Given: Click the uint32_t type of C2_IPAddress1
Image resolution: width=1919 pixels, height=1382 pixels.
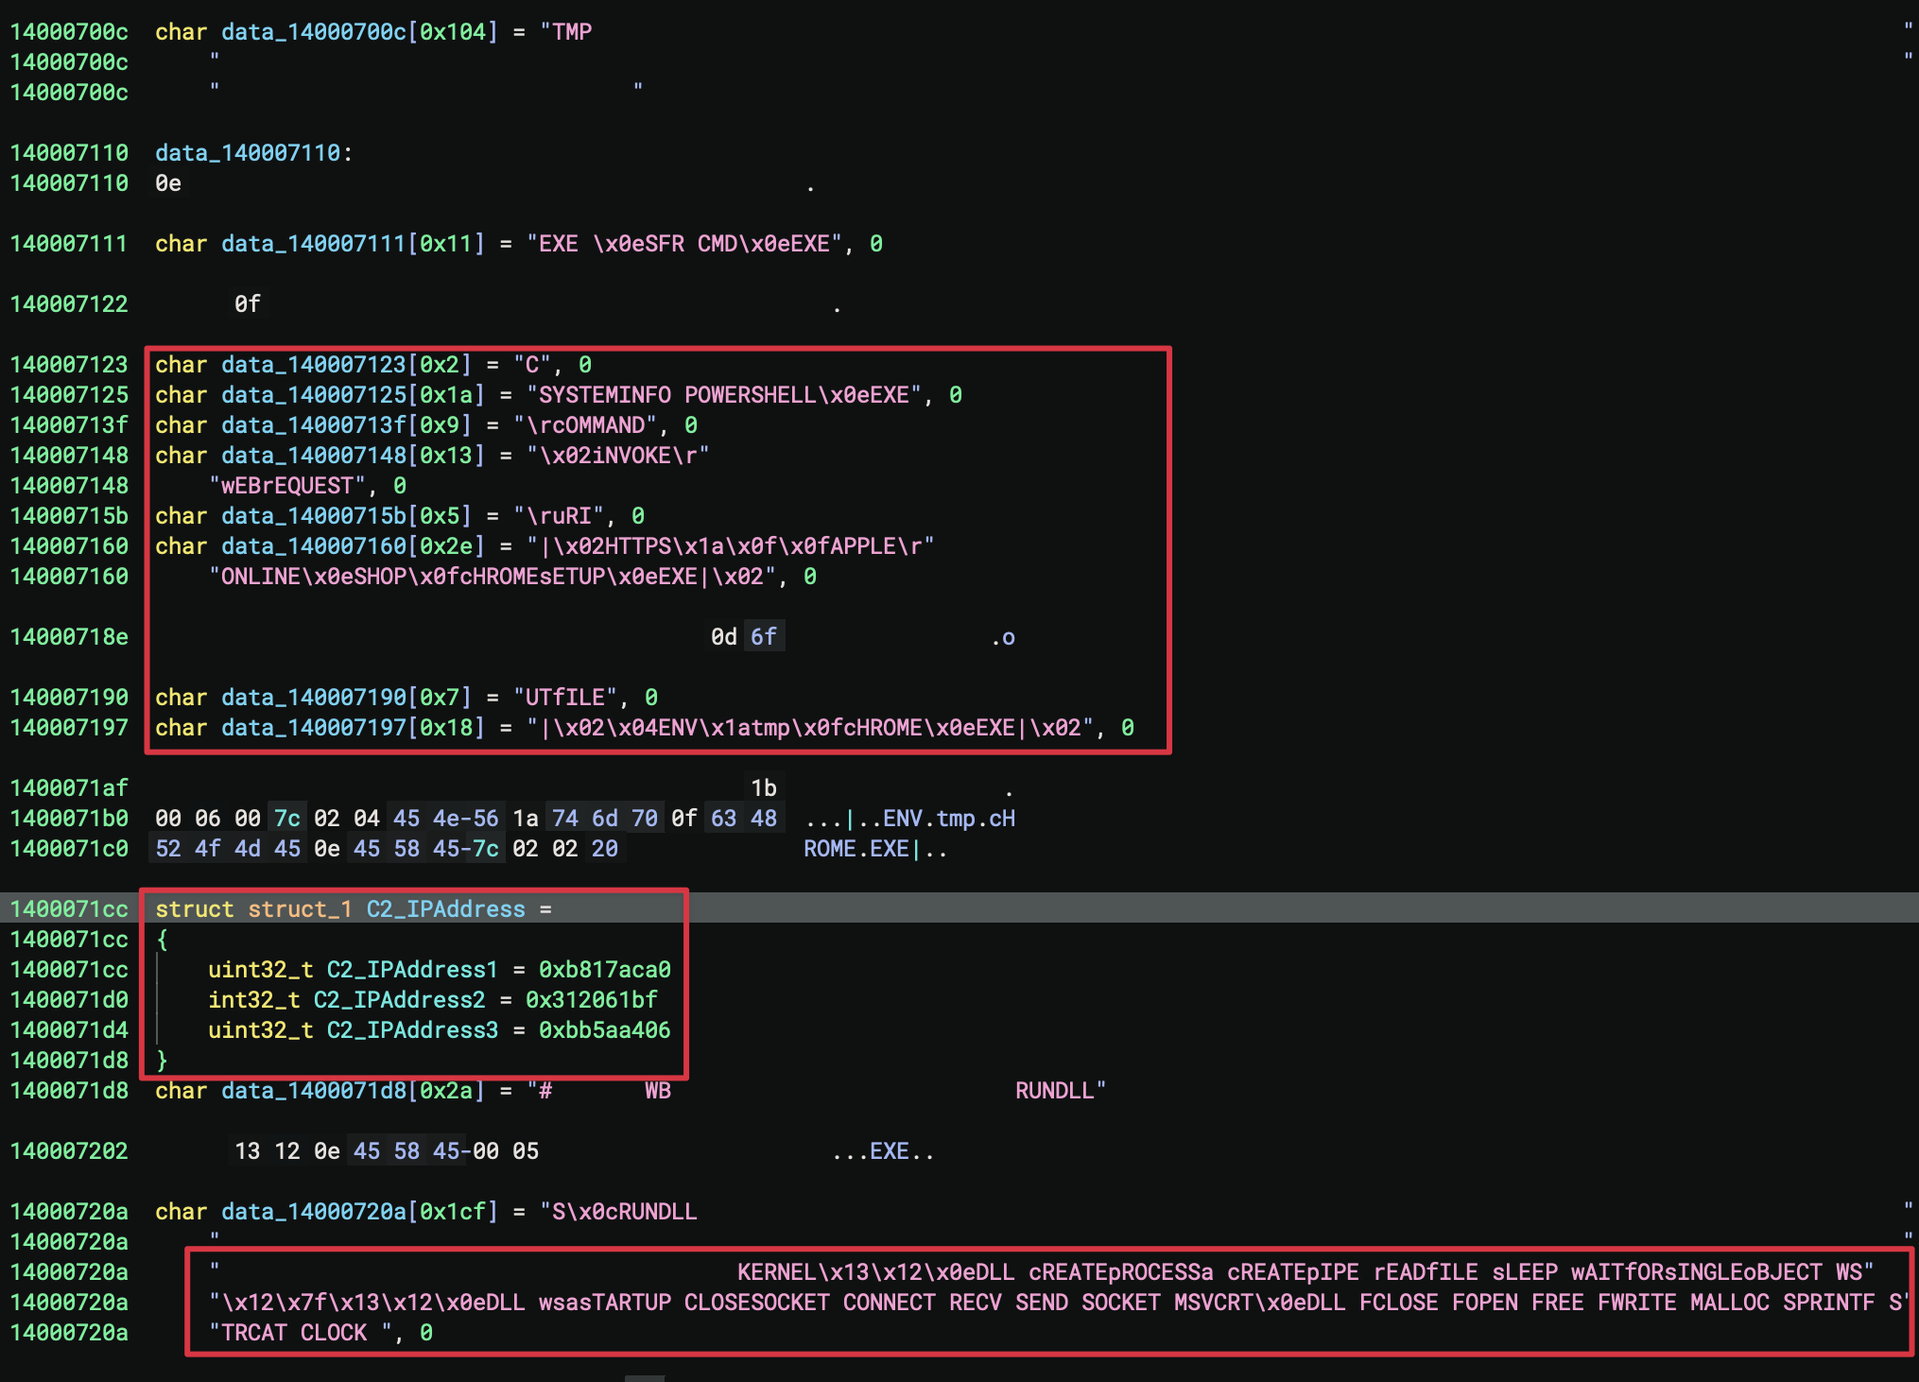Looking at the screenshot, I should click(x=260, y=969).
